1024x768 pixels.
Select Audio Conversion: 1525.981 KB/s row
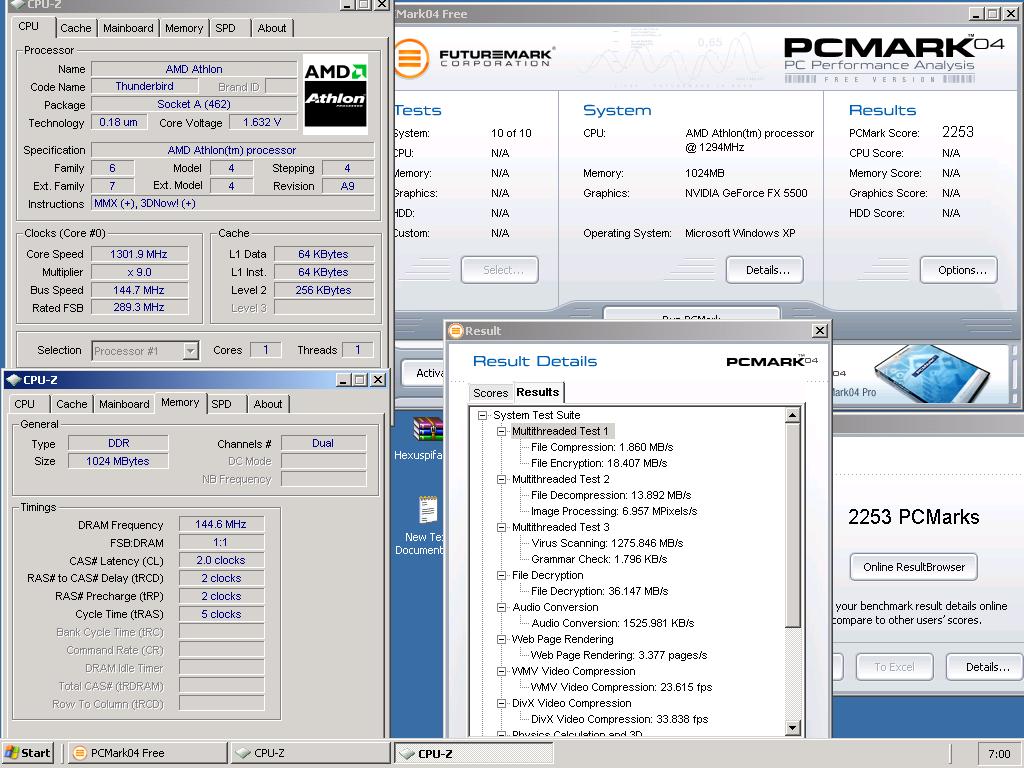pos(613,623)
